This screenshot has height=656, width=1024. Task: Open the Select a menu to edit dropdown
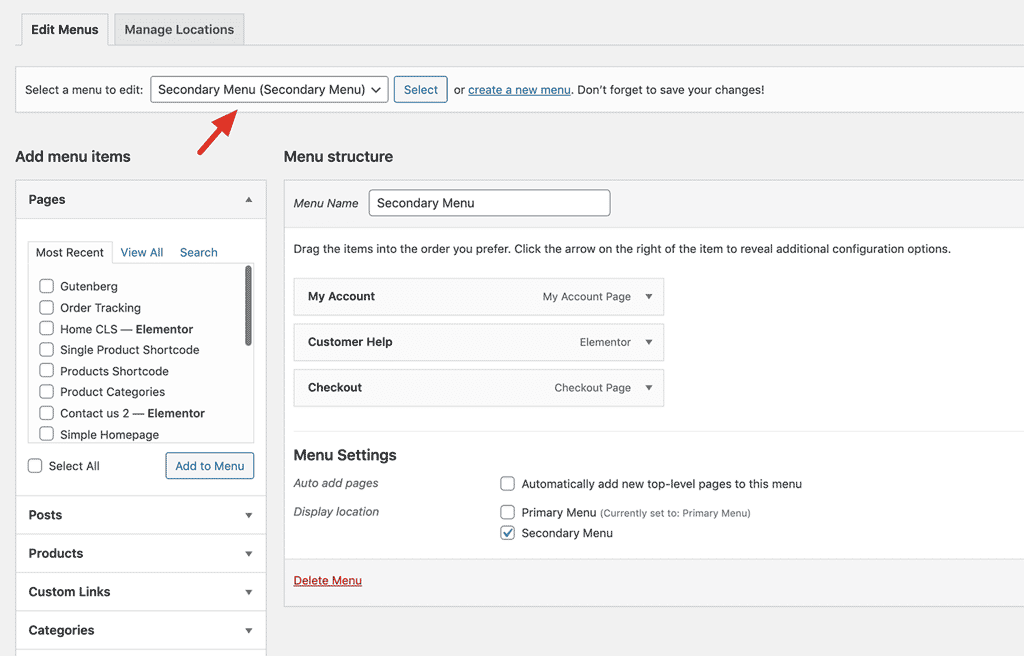click(x=269, y=90)
